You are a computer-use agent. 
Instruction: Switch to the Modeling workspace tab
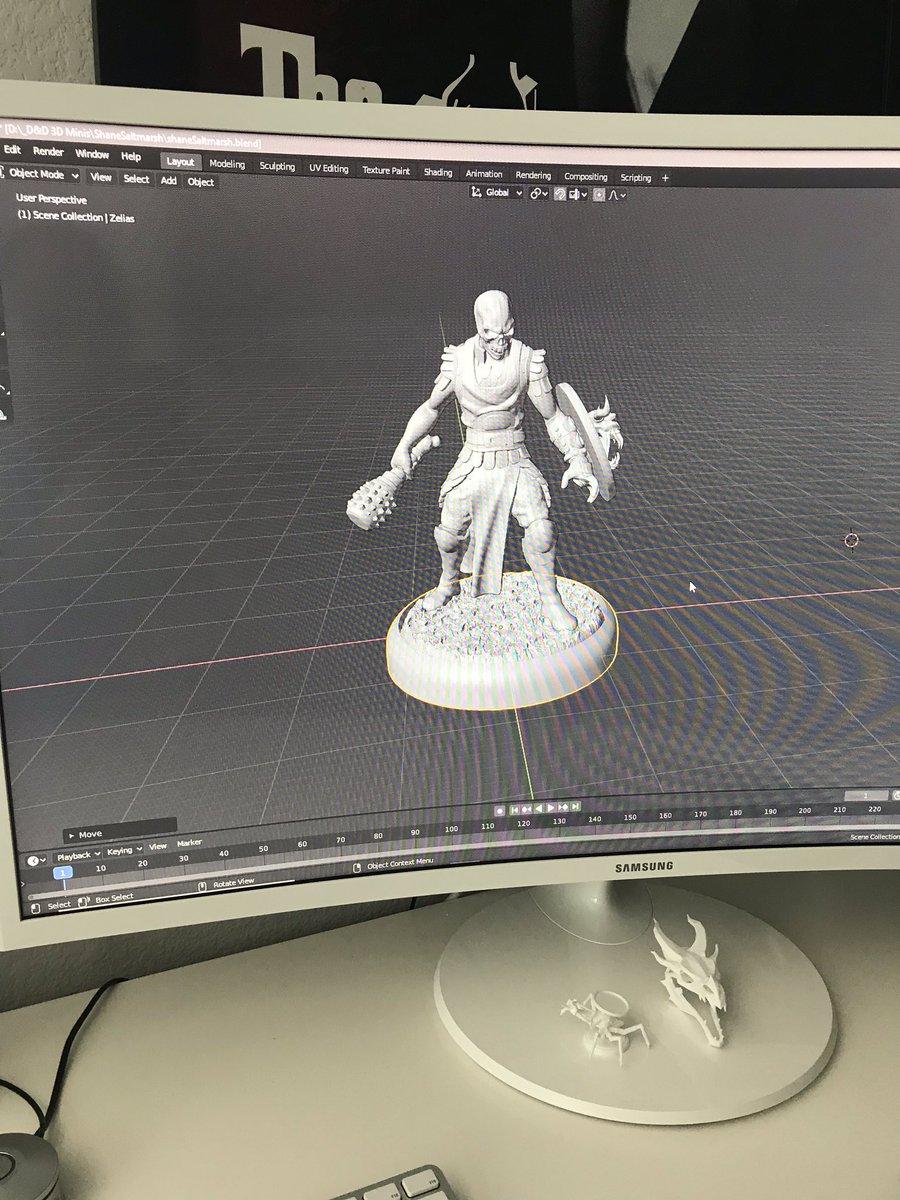(227, 164)
